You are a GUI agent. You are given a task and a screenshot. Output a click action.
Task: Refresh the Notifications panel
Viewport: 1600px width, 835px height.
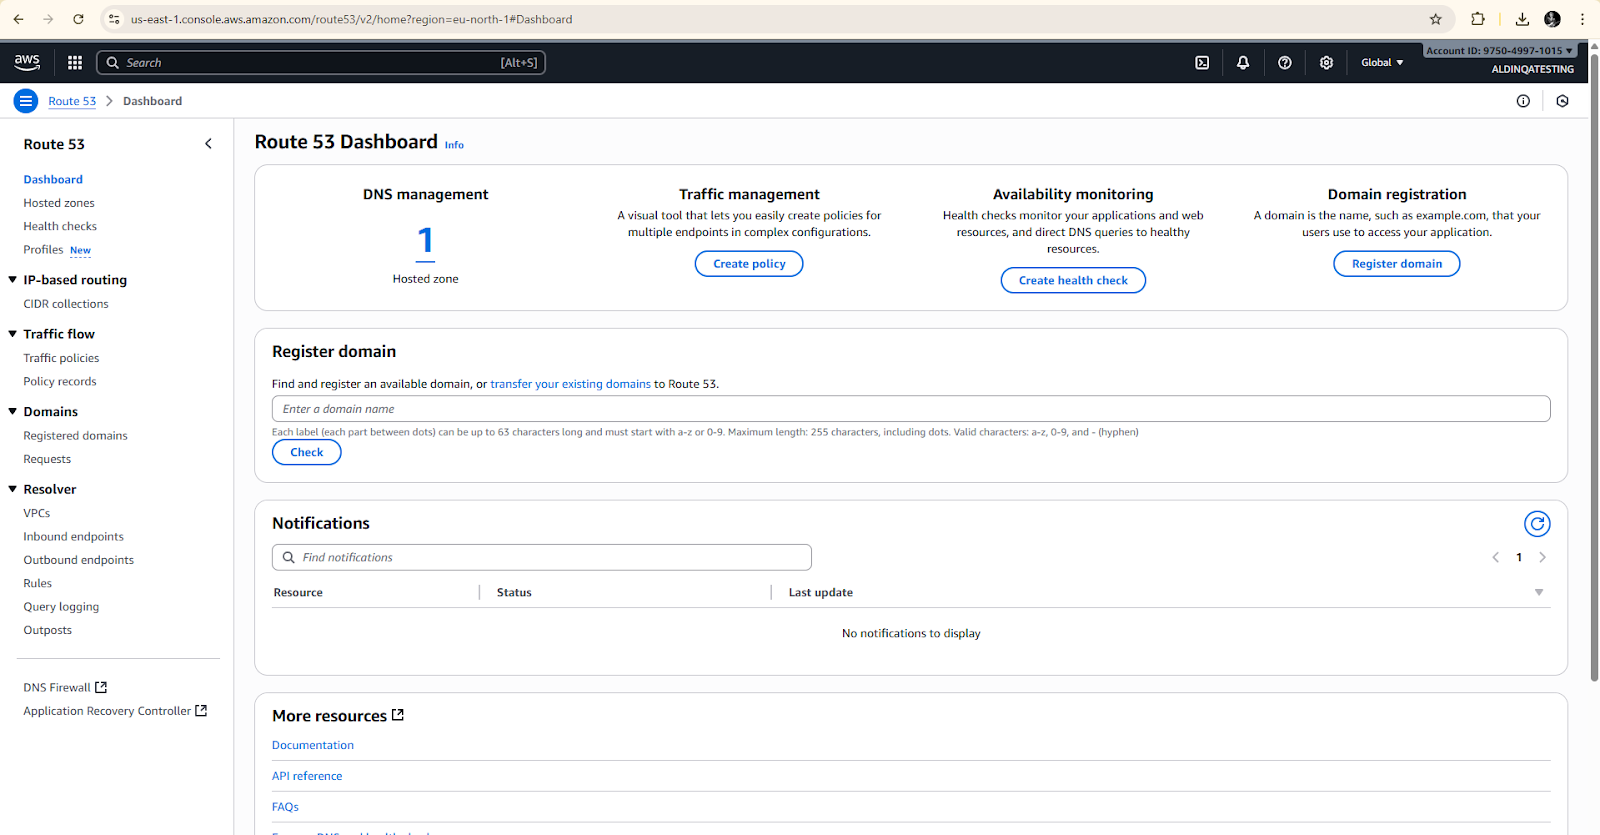coord(1537,524)
